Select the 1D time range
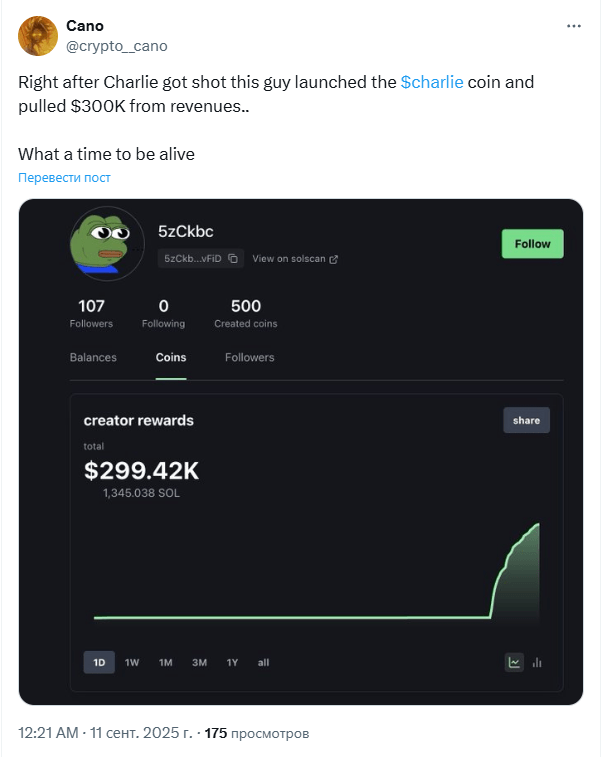The width and height of the screenshot is (601, 757). coord(99,662)
